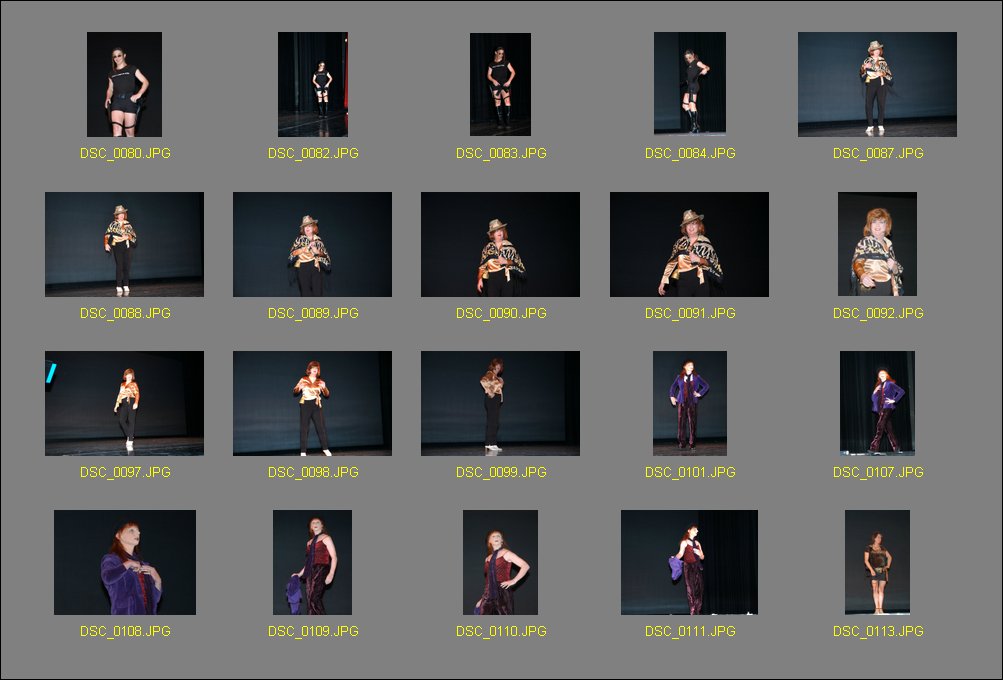
Task: Open thumbnail DSC_0109.JPG
Action: point(312,562)
